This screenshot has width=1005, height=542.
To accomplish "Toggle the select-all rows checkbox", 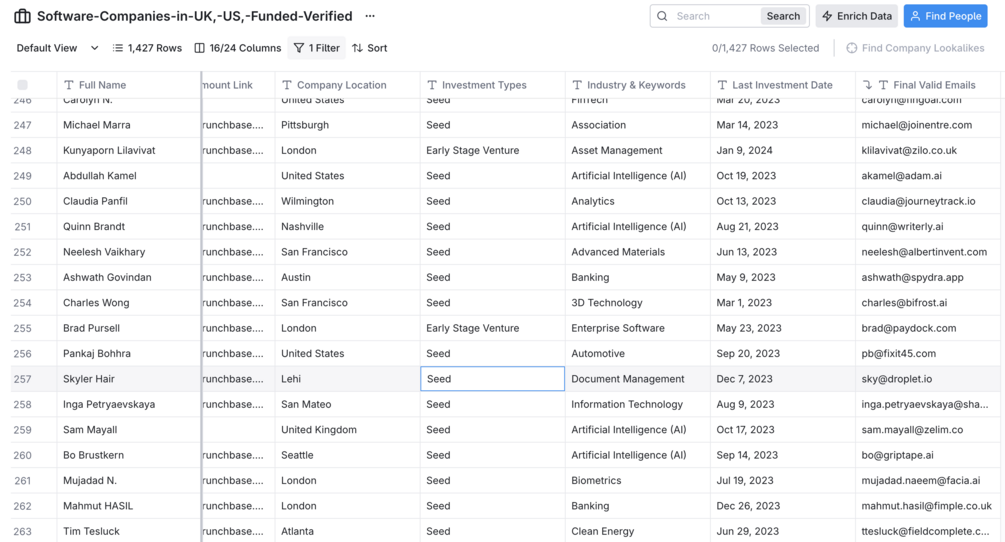I will pos(23,85).
